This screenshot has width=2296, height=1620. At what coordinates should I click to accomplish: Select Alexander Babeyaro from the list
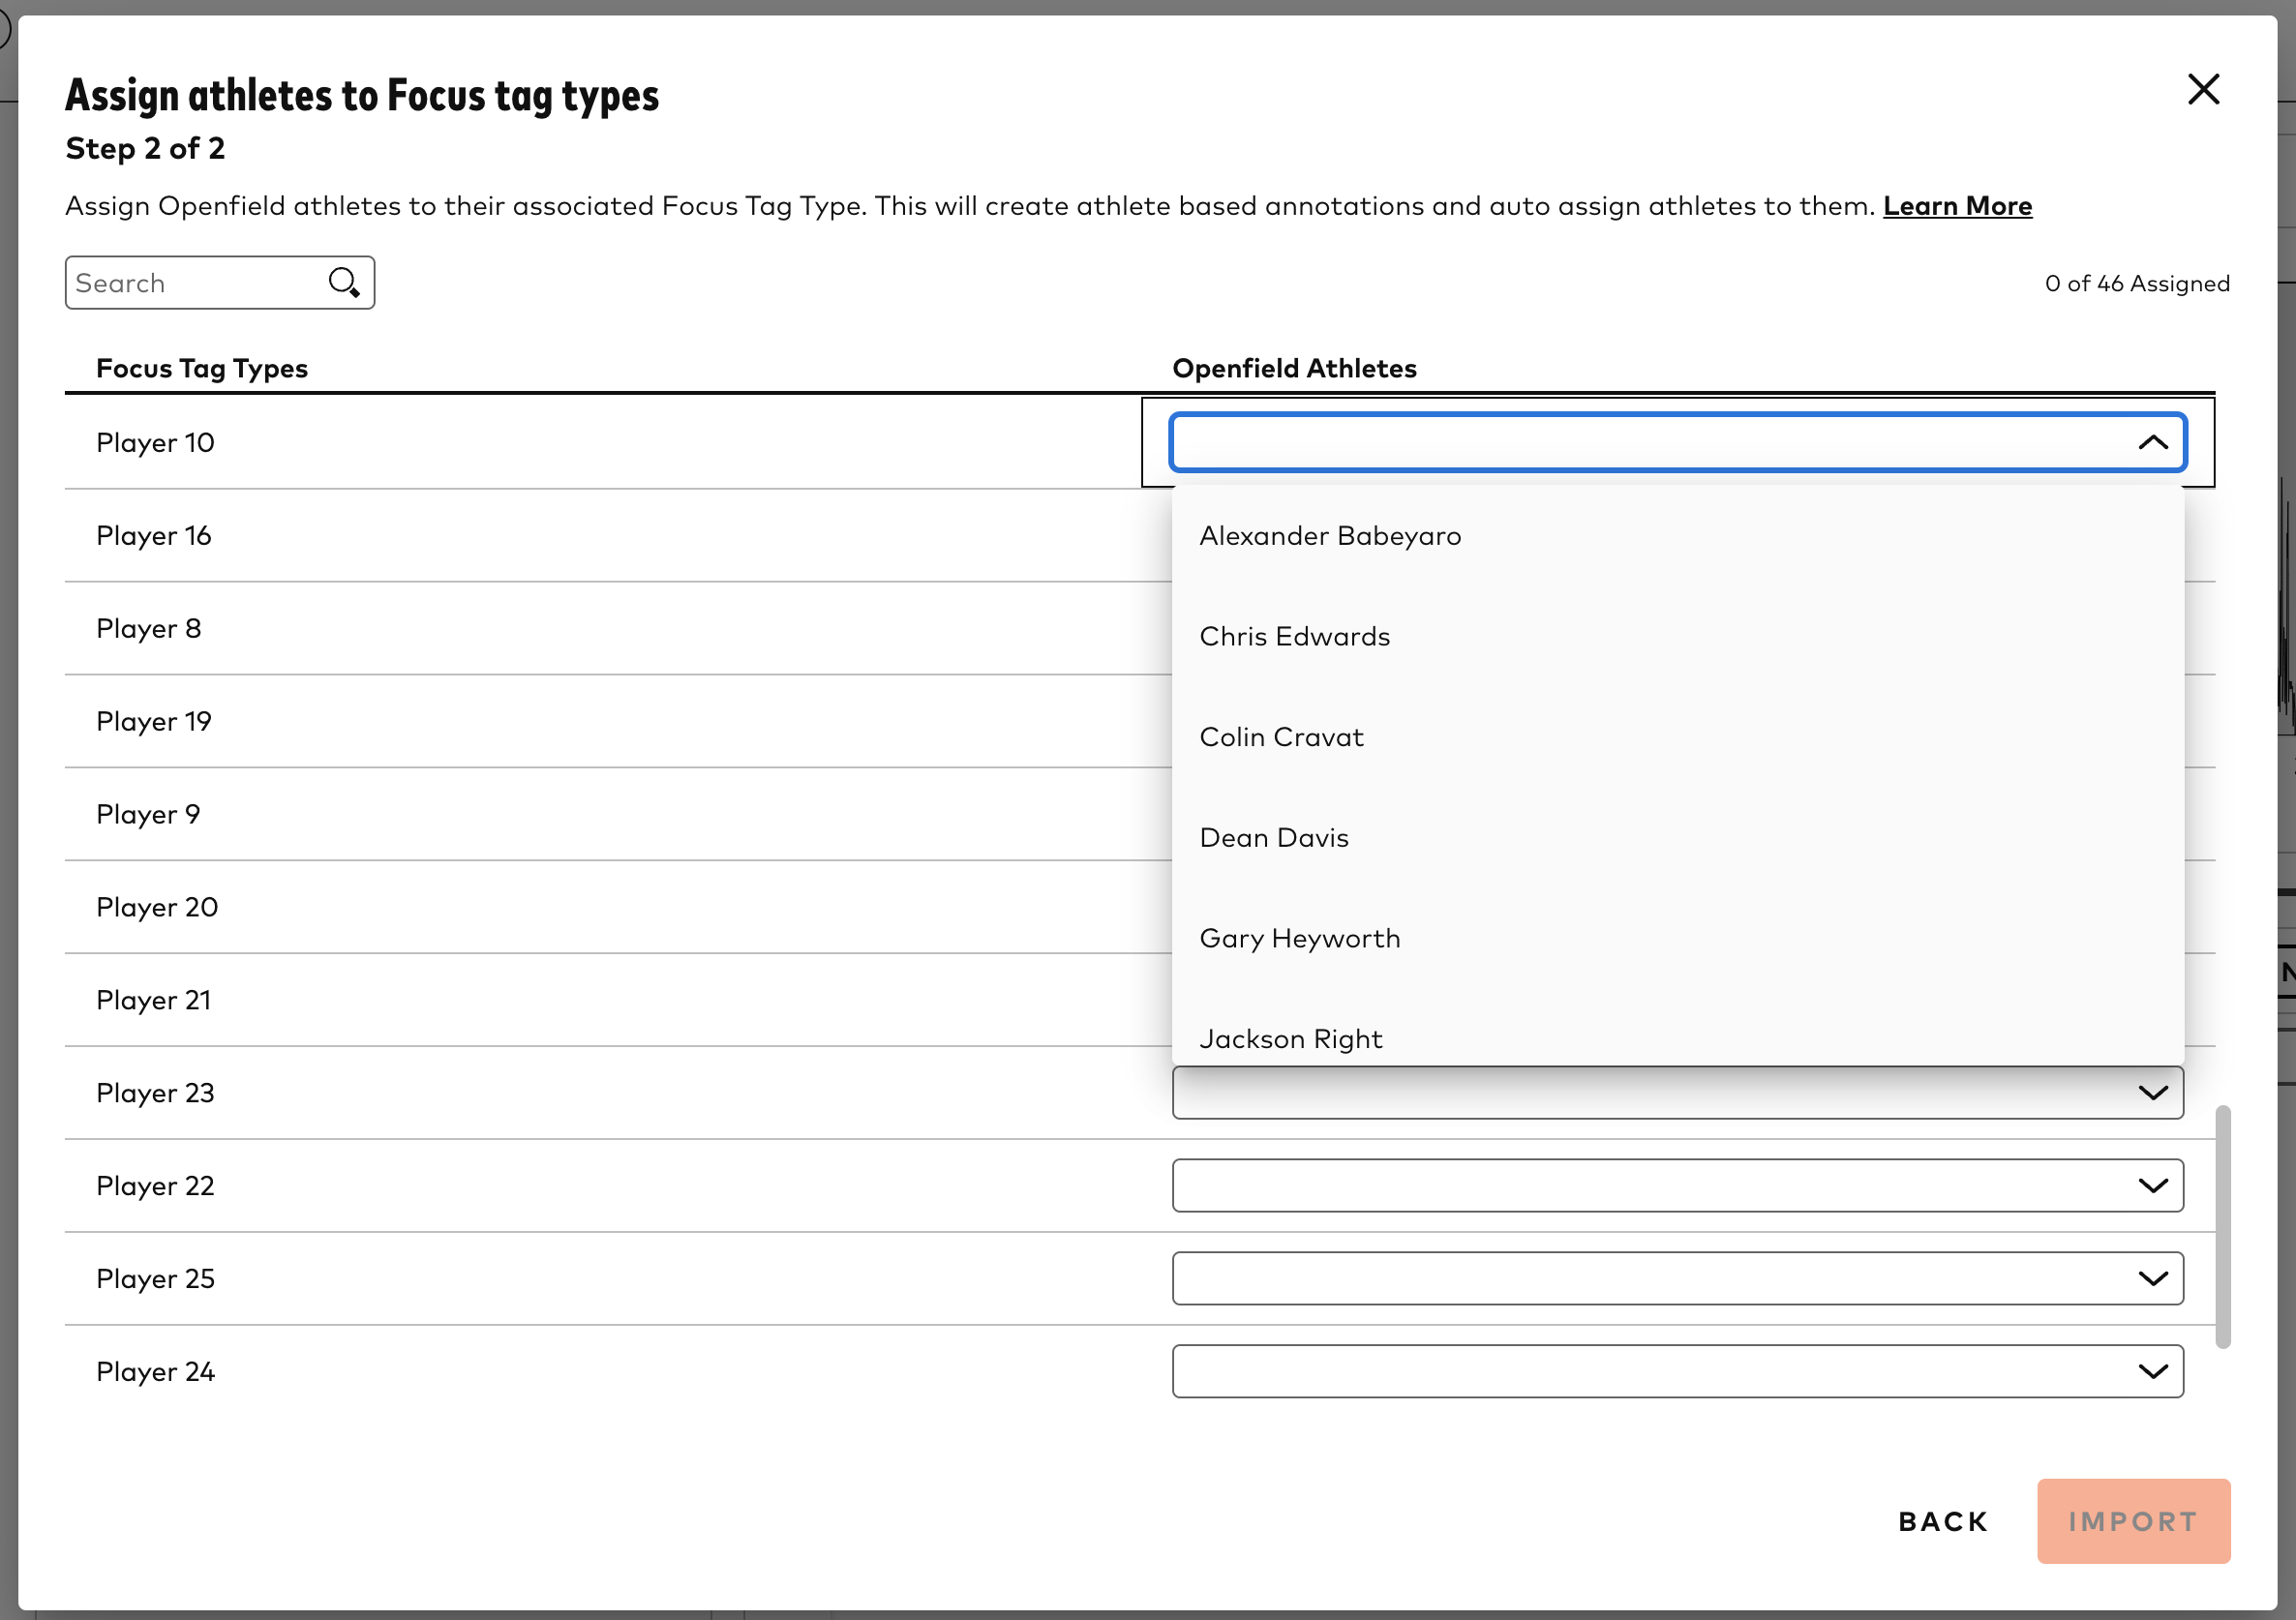[x=1330, y=535]
